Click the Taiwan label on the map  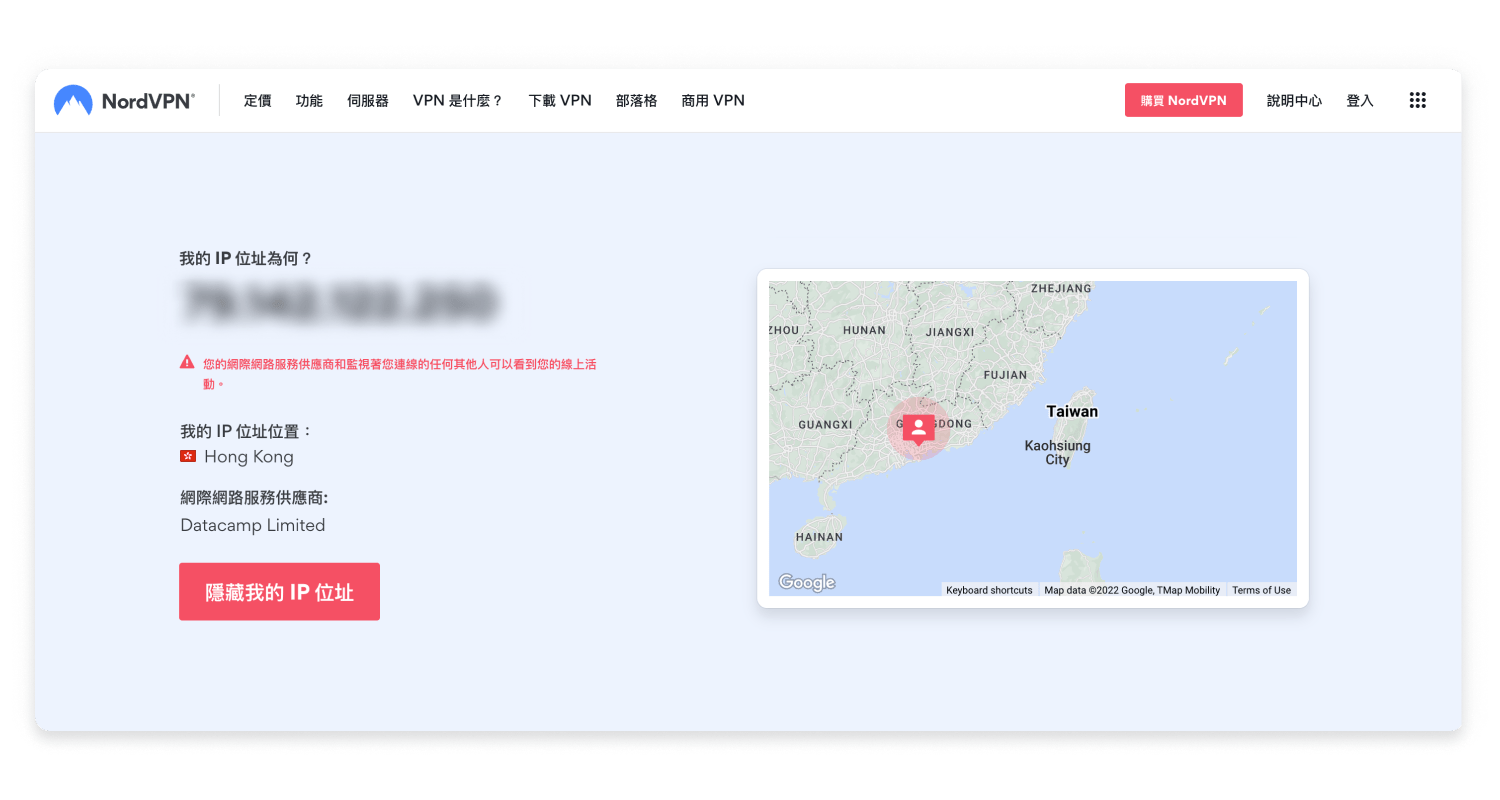point(1072,411)
